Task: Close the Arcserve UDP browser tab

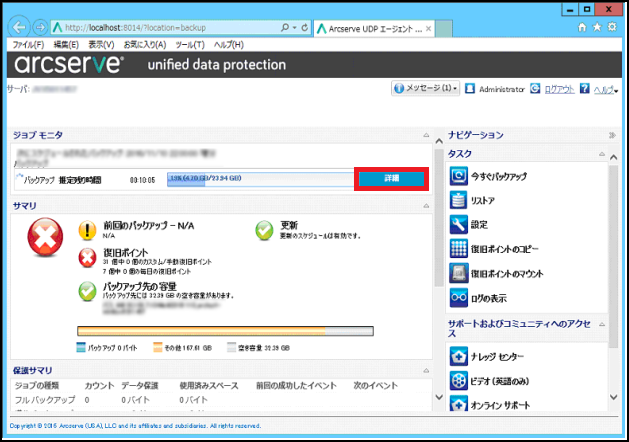Action: pyautogui.click(x=428, y=28)
